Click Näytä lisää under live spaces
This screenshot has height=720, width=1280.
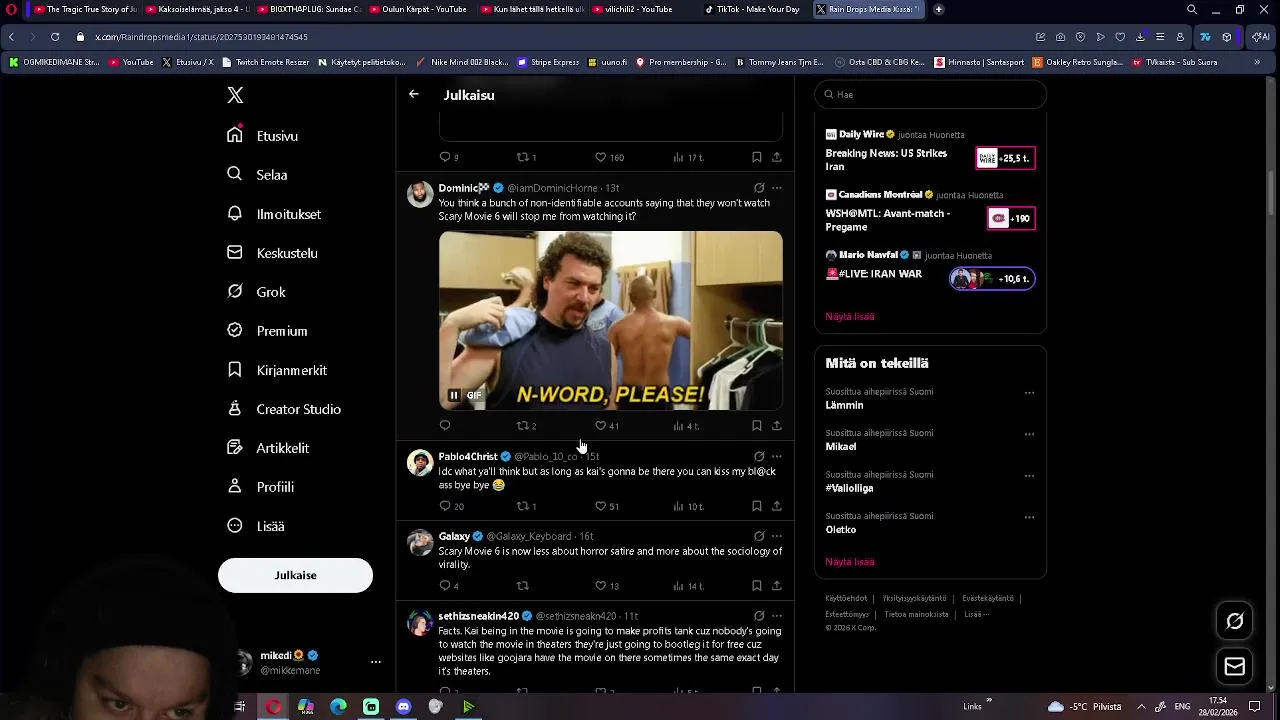[x=850, y=316]
